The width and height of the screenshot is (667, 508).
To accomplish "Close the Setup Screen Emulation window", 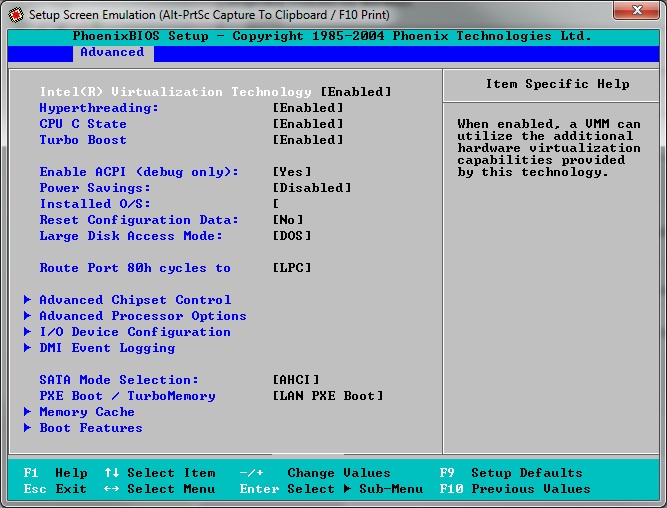I will coord(636,10).
